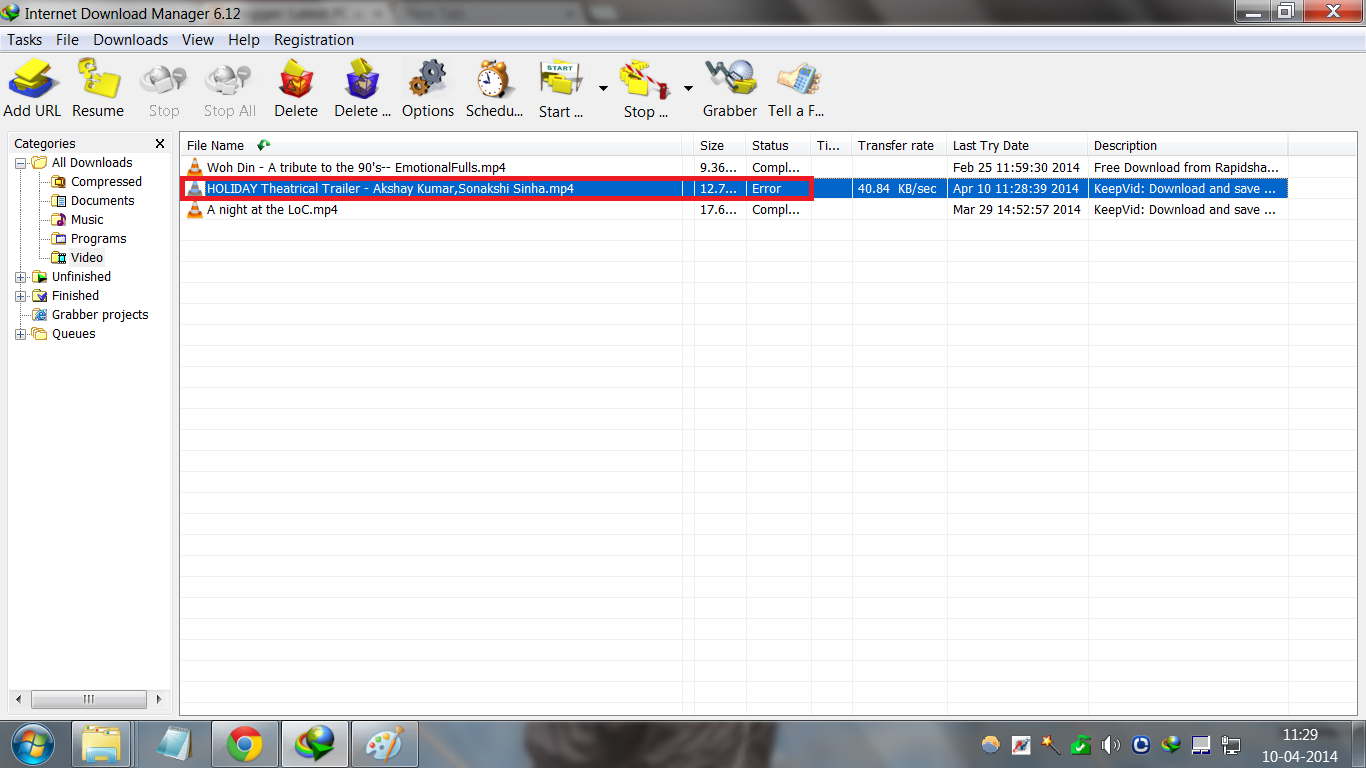Click the Mar 29 14:52:57 2014 date cell

pyautogui.click(x=1017, y=209)
